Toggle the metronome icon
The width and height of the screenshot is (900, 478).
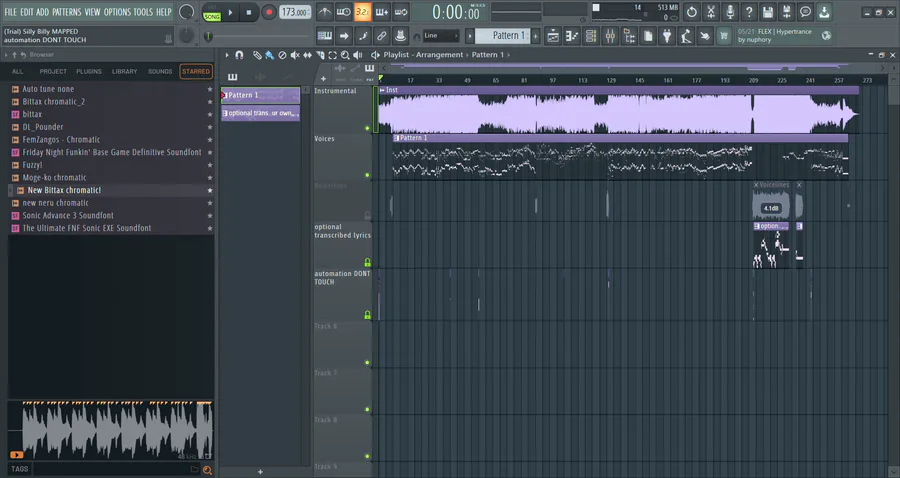325,12
